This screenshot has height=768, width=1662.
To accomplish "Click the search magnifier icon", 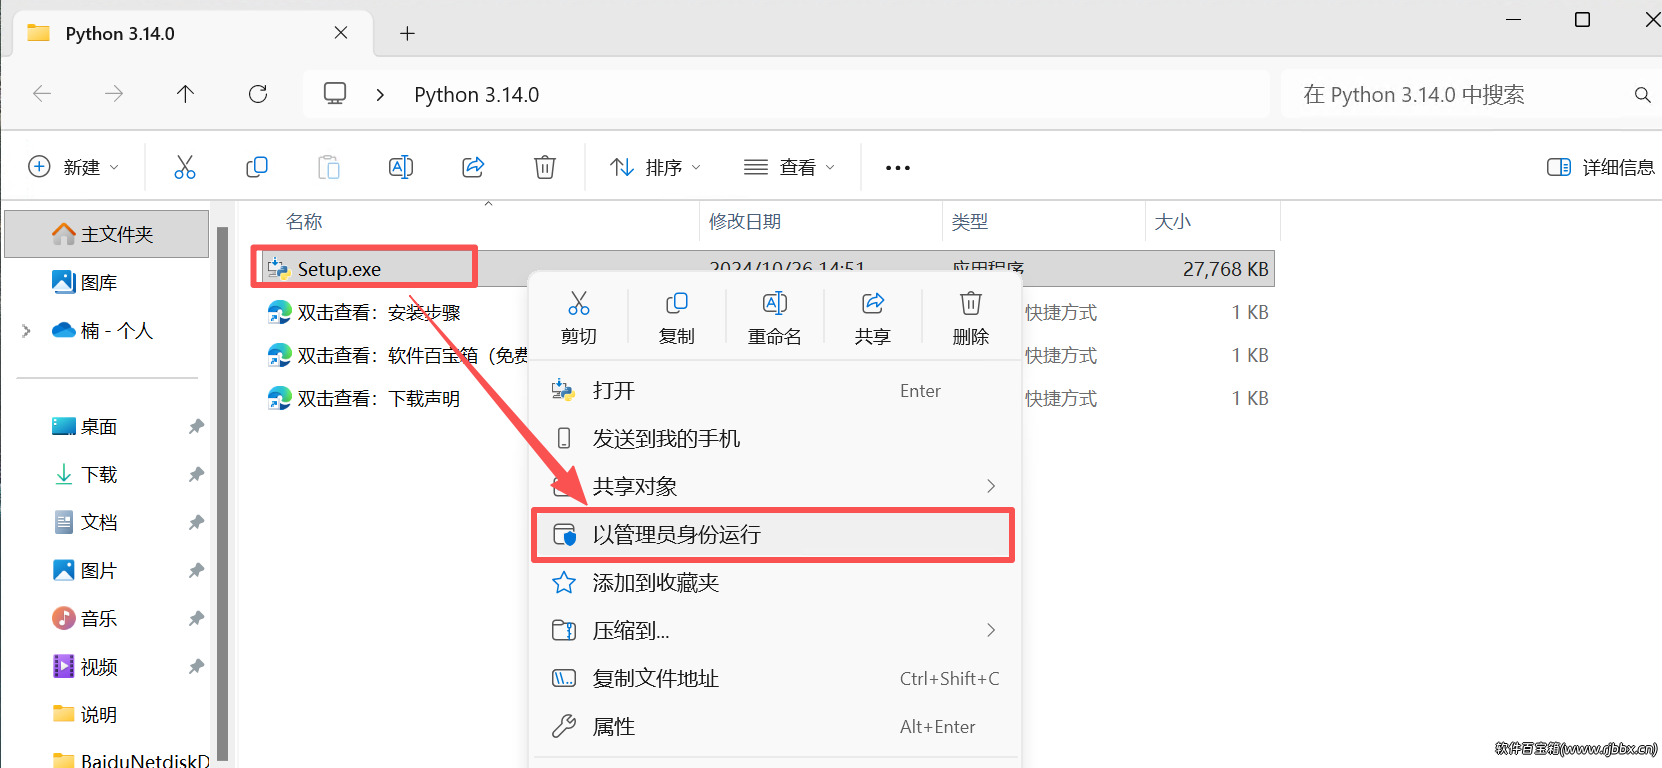I will pyautogui.click(x=1642, y=95).
